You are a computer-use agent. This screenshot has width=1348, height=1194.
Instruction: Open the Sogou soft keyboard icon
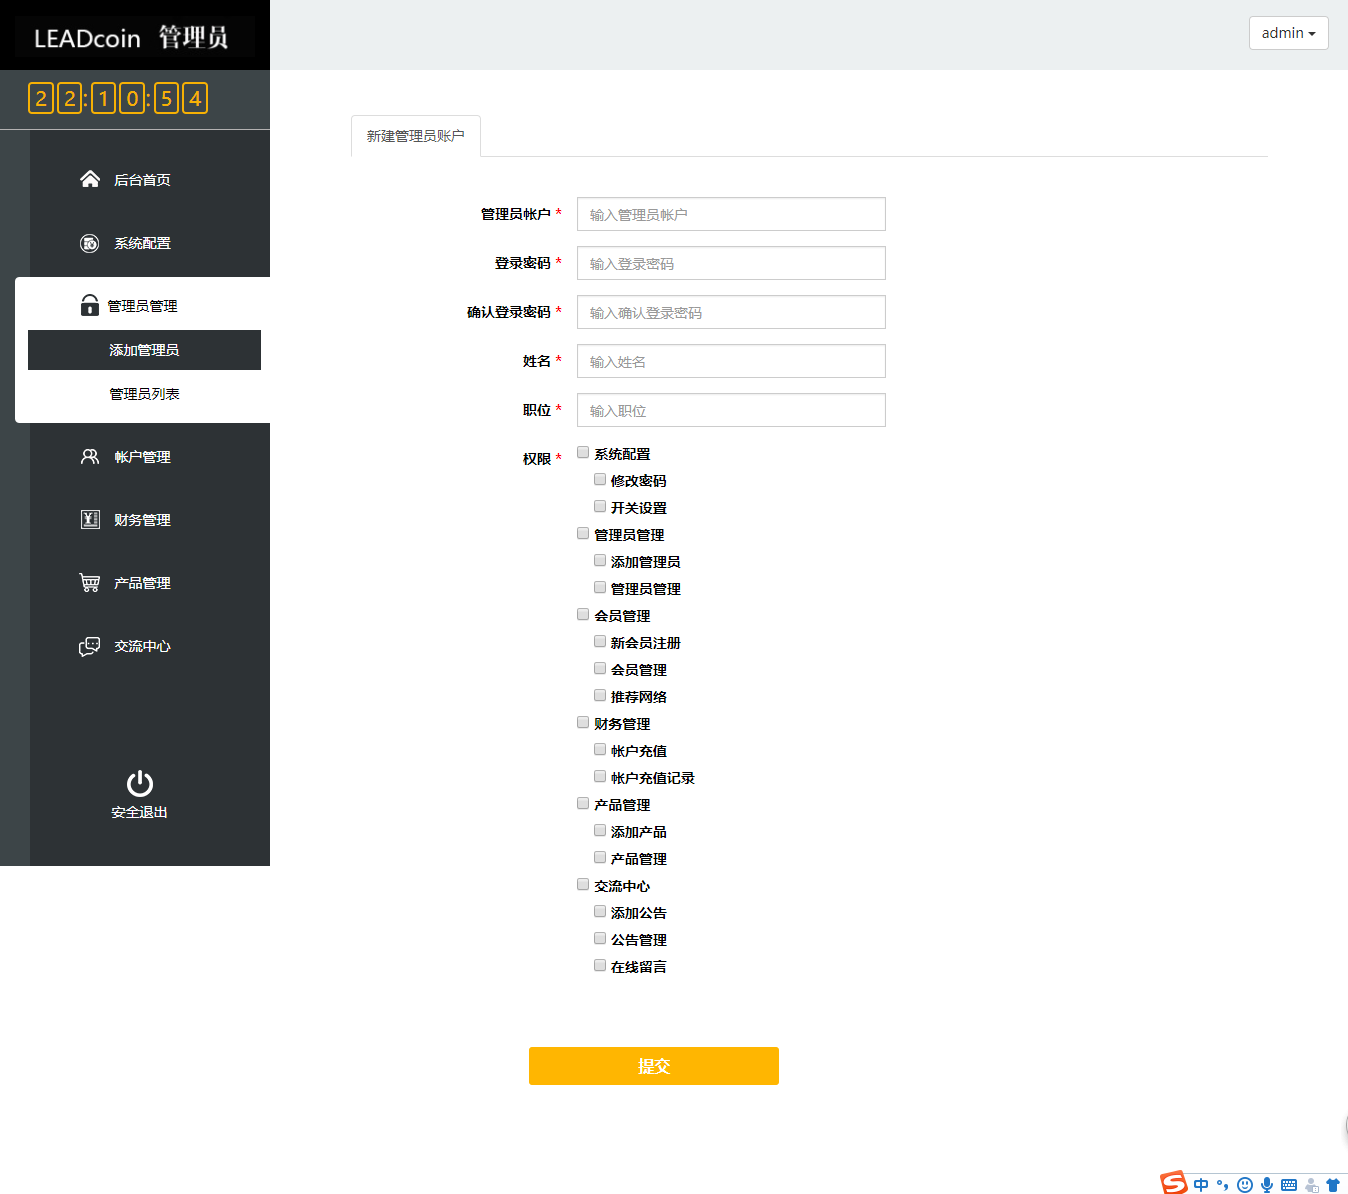[x=1289, y=1185]
